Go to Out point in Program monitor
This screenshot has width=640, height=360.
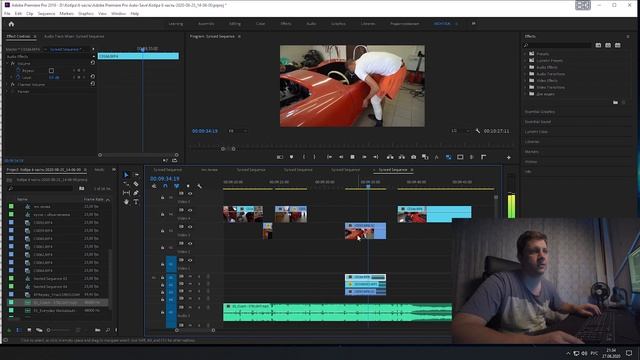click(x=376, y=157)
